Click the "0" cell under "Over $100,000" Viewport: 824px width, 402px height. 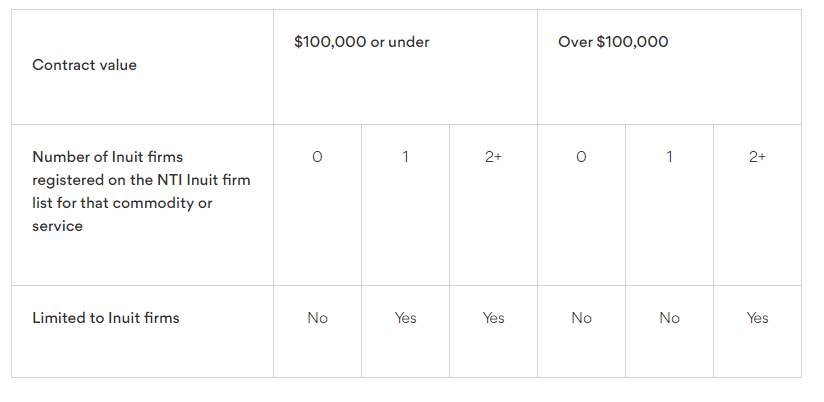(581, 157)
